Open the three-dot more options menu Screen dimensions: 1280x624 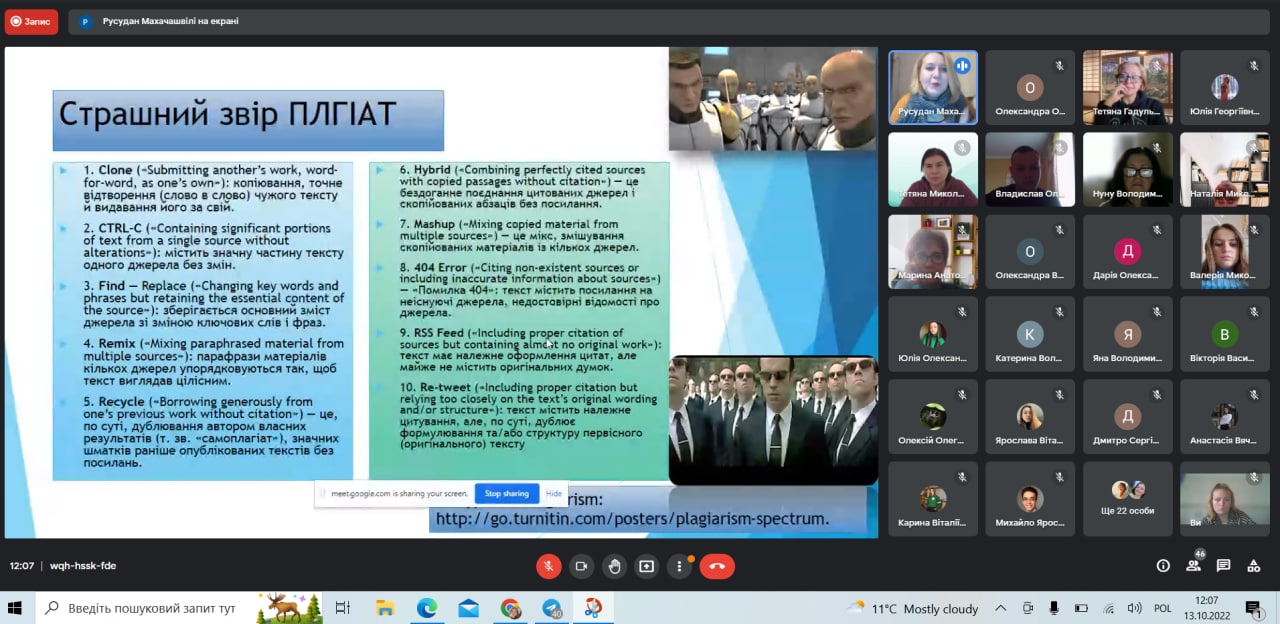(x=680, y=566)
